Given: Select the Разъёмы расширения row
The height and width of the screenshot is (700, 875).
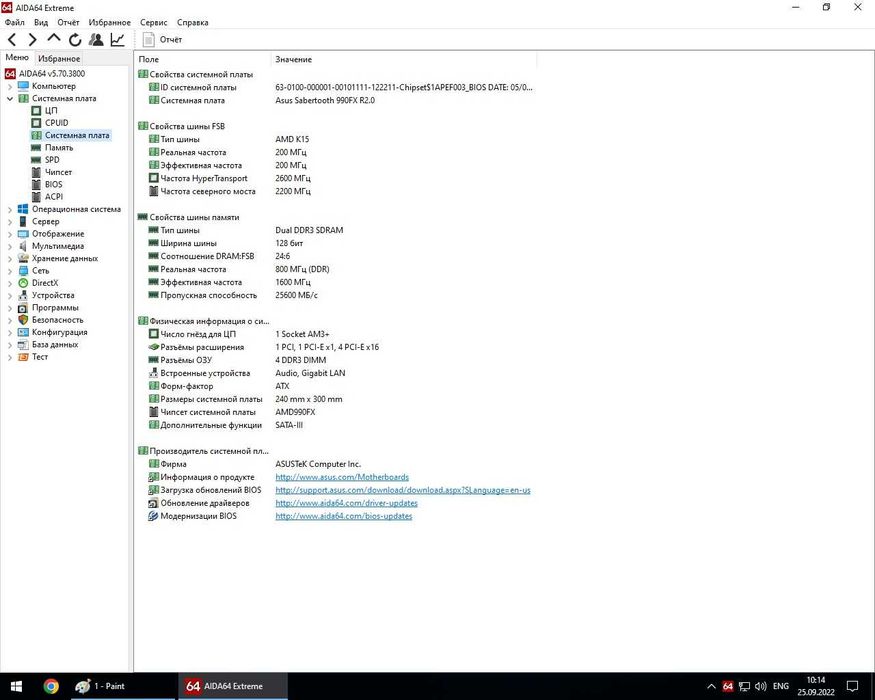Looking at the screenshot, I should tap(335, 347).
